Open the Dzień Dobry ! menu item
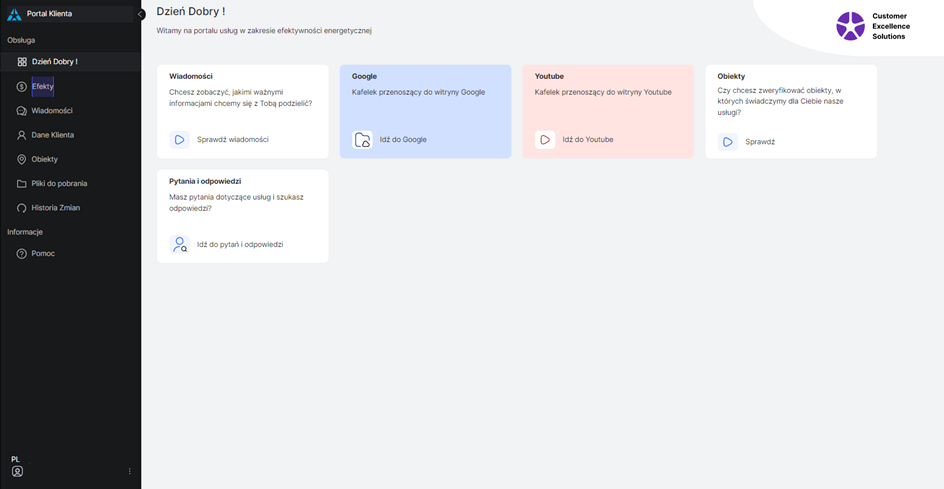The image size is (944, 489). 54,62
